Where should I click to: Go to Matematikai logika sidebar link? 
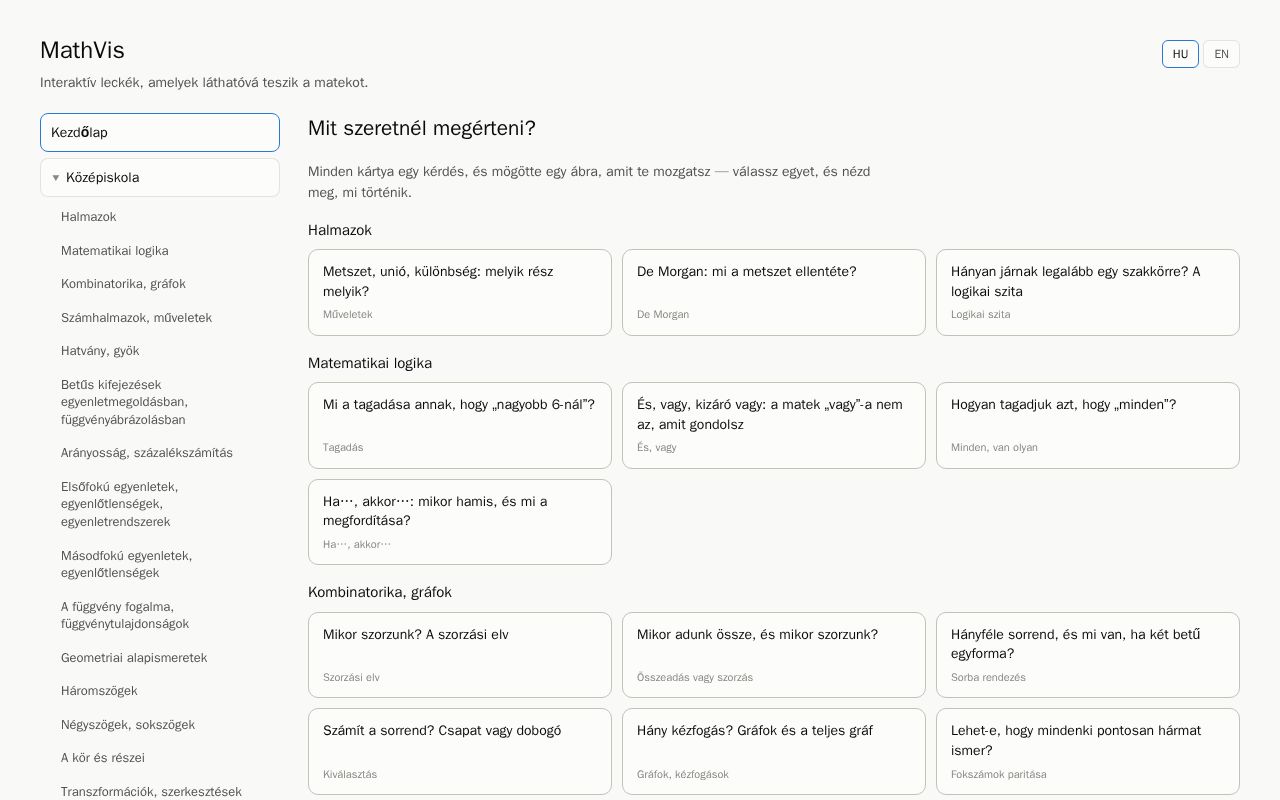click(114, 251)
